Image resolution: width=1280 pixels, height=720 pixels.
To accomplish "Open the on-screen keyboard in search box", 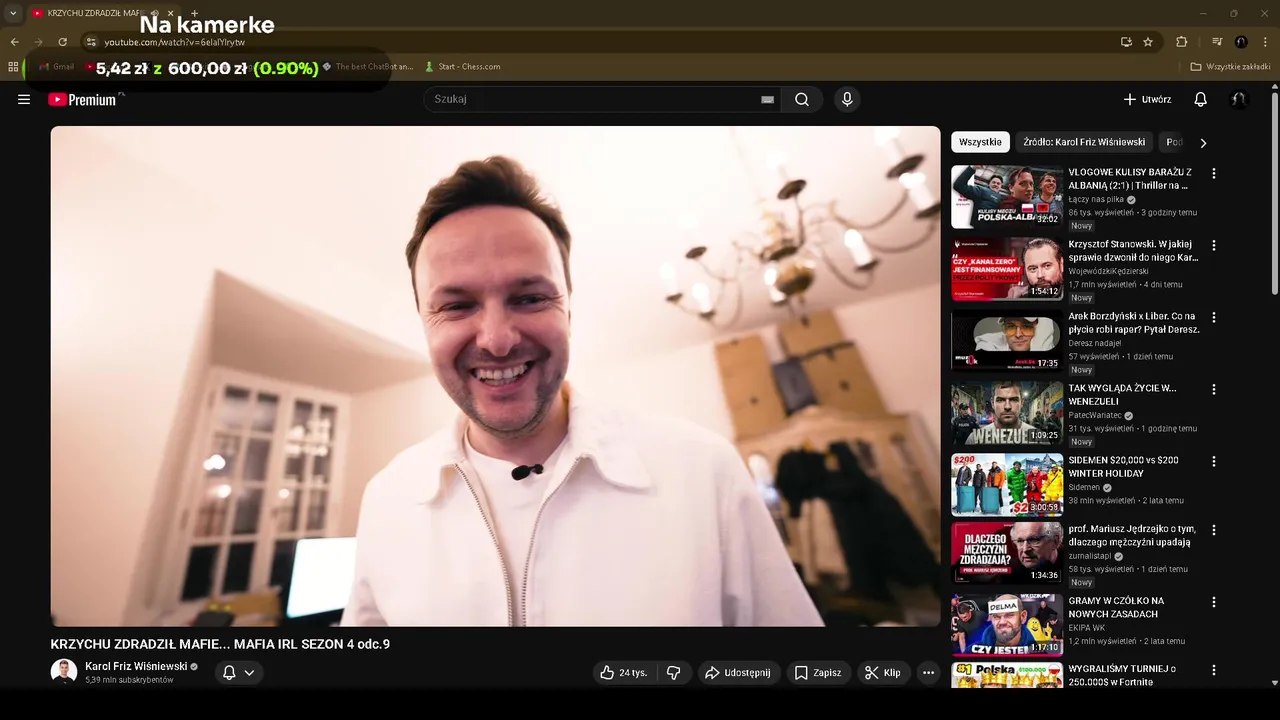I will tap(767, 99).
